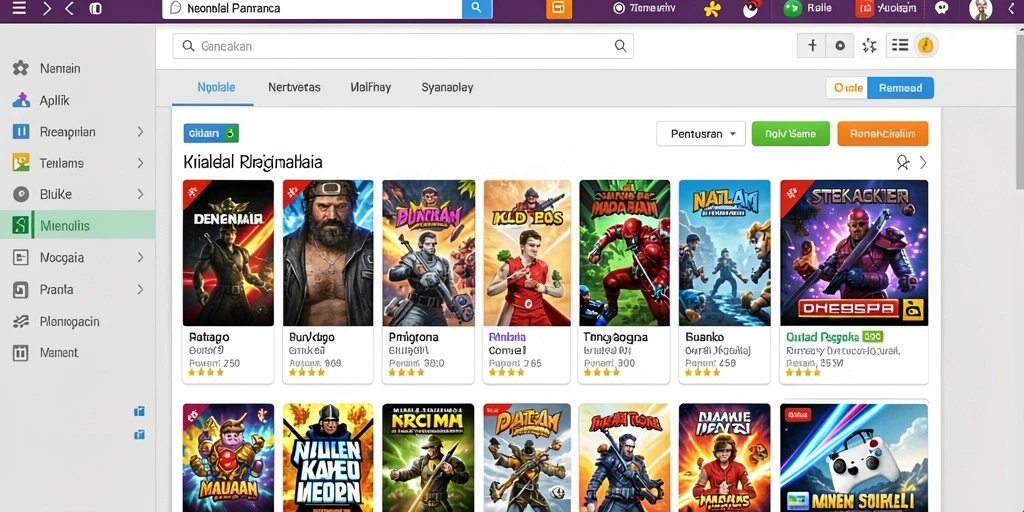1024x512 pixels.
Task: Open the Bunvkigo game title link
Action: [312, 338]
